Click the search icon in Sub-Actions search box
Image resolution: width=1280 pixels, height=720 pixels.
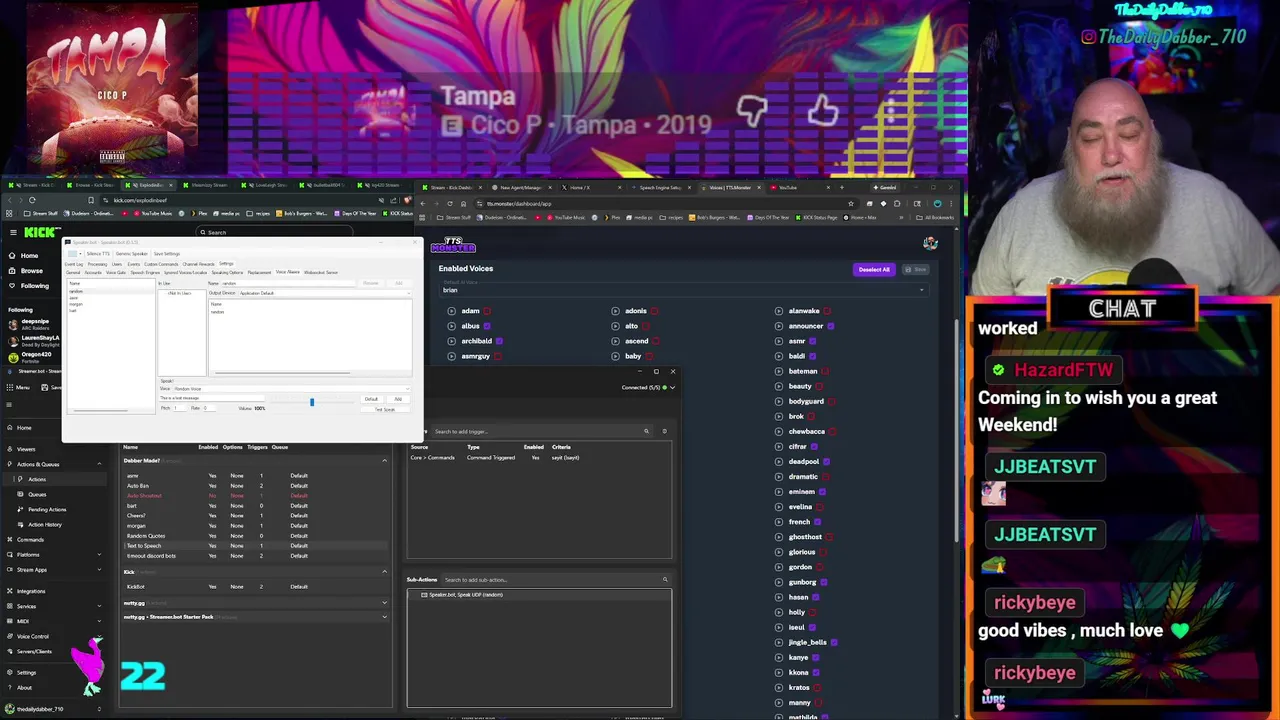664,579
